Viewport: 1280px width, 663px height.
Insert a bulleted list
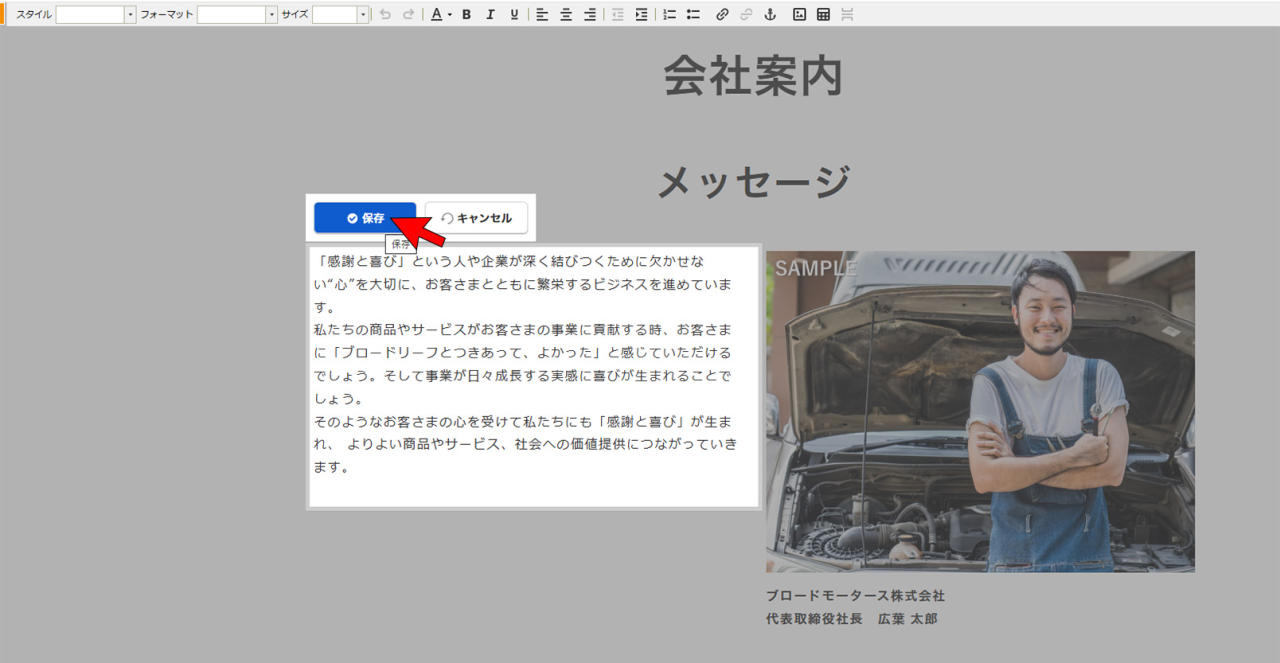tap(694, 15)
